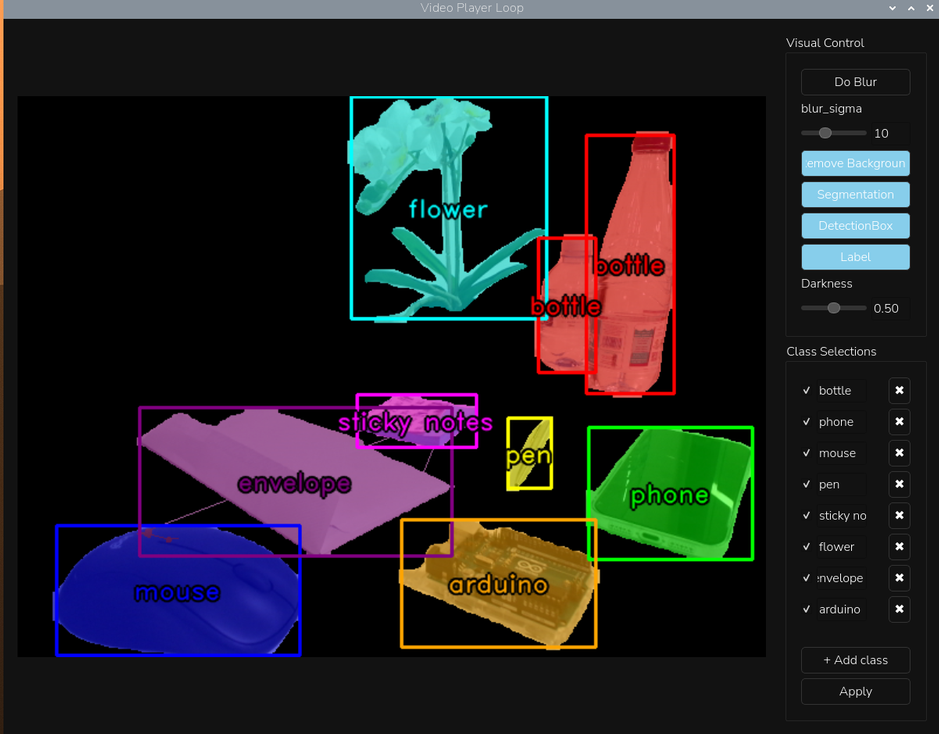The image size is (939, 734).
Task: Click the Video Player Loop window title
Action: click(x=472, y=8)
